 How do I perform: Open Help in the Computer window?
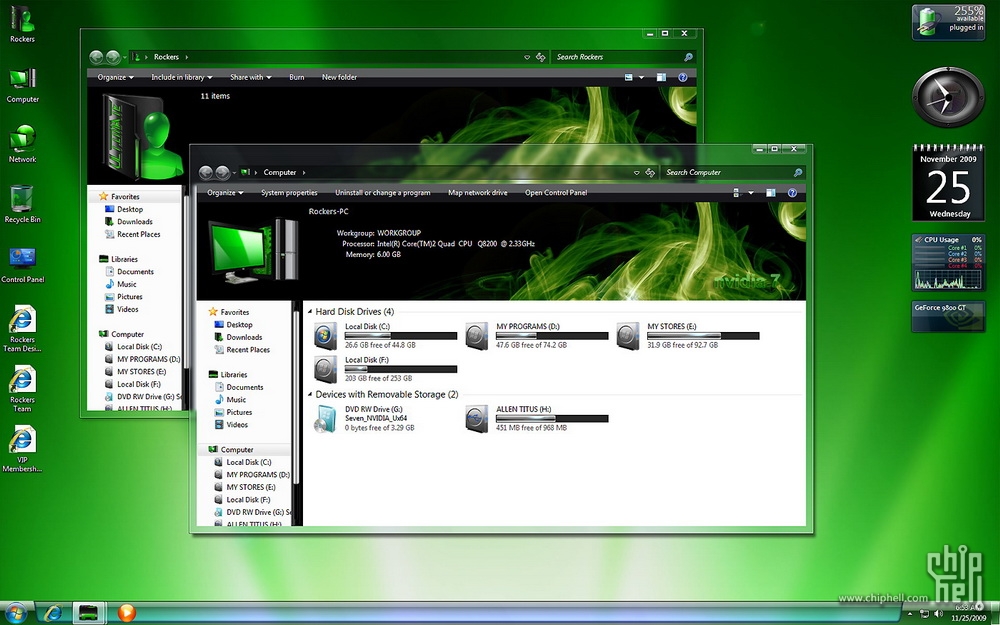click(792, 193)
